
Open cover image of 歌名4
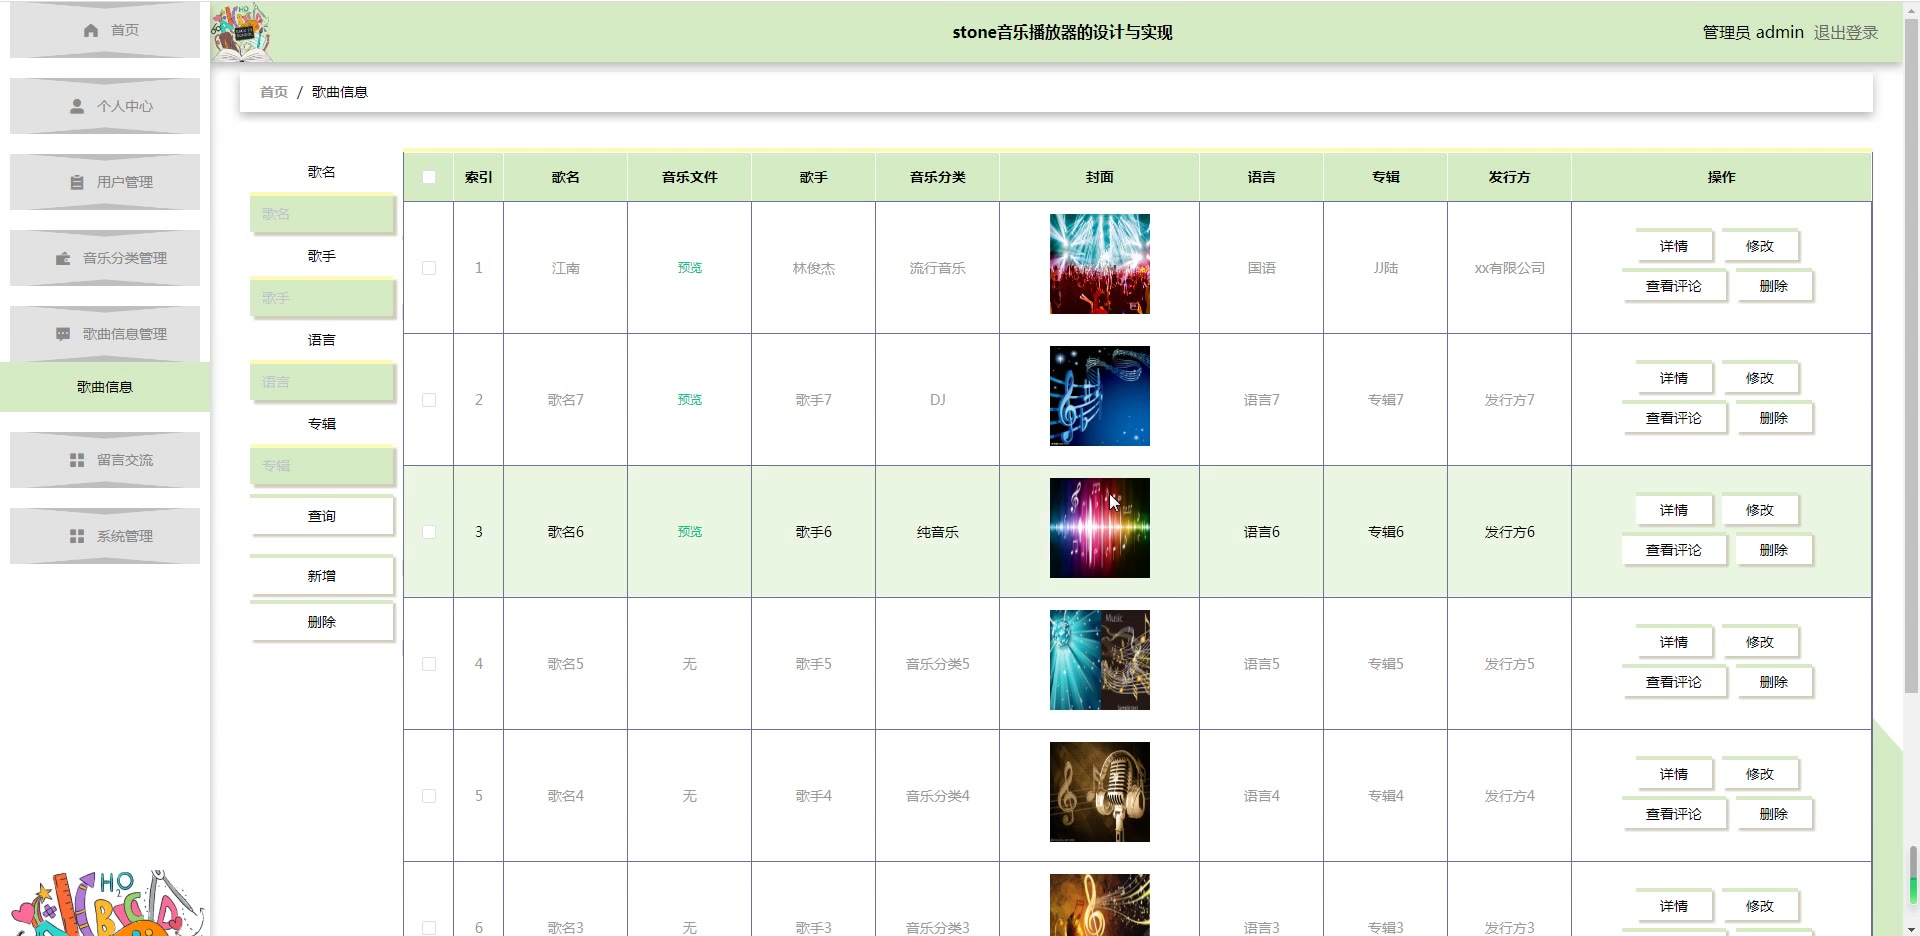1100,792
